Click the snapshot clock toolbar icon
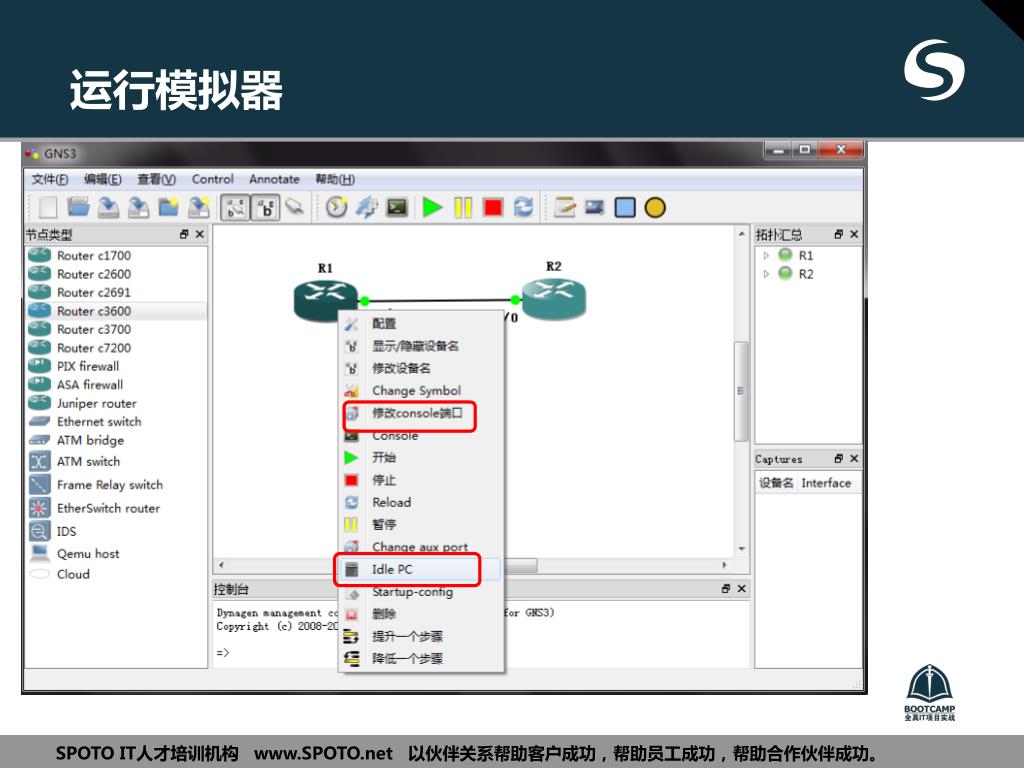Viewport: 1024px width, 768px height. click(336, 208)
